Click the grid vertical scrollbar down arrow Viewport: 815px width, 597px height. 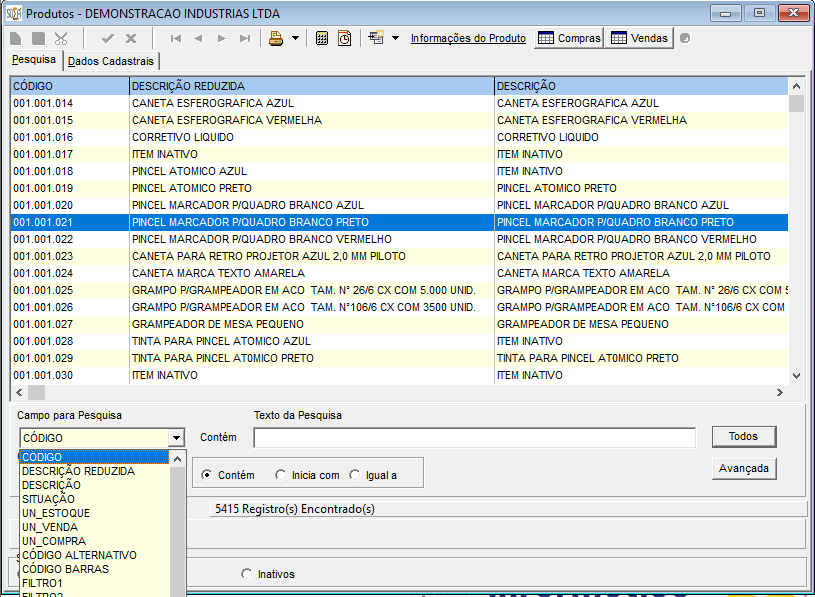click(x=796, y=376)
